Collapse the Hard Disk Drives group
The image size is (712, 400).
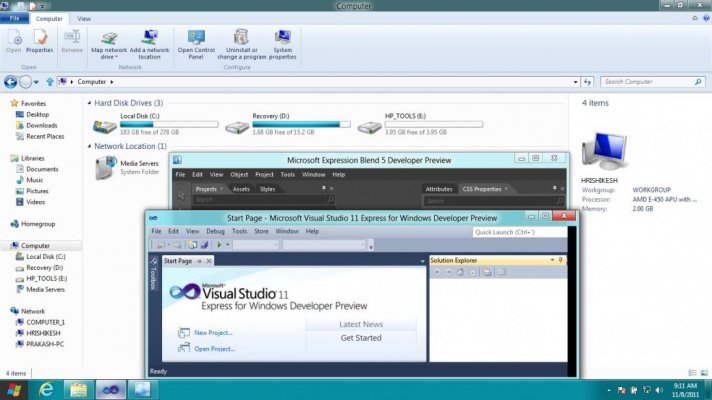tap(89, 103)
